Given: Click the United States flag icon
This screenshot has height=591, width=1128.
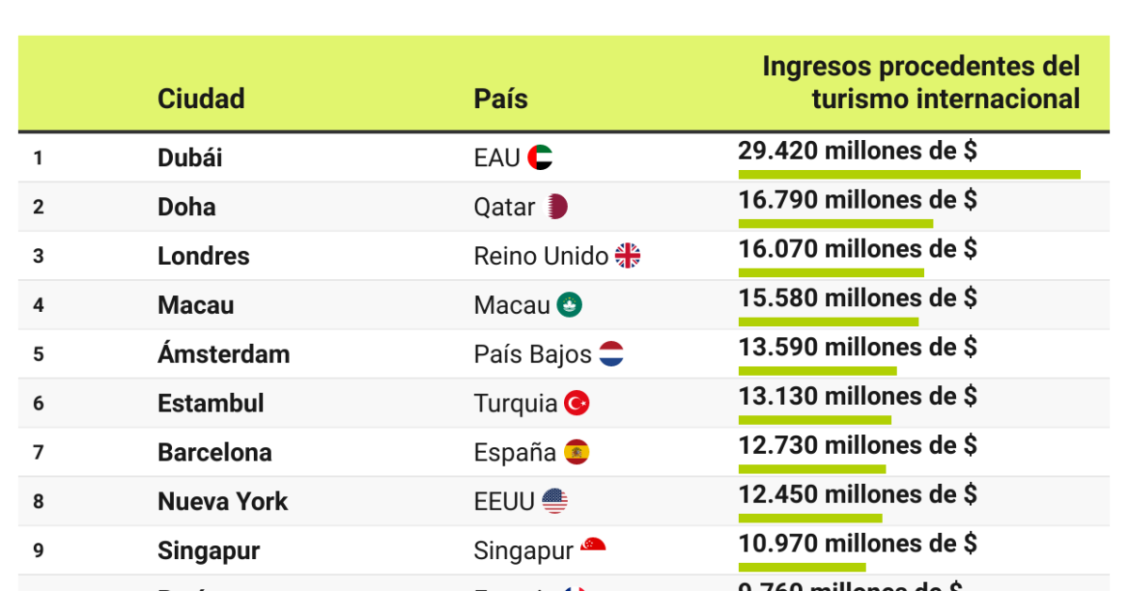Looking at the screenshot, I should 555,501.
